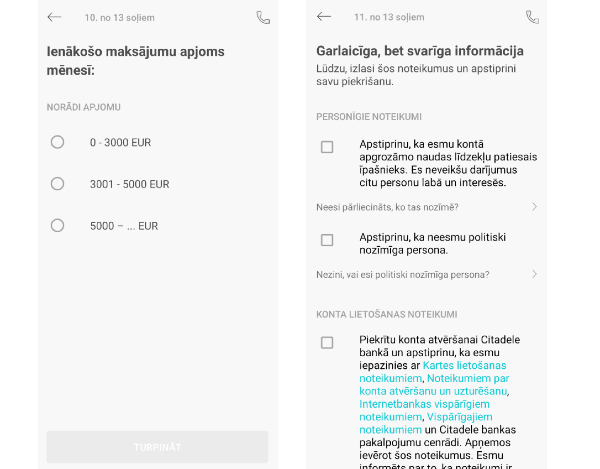Select the 5000 – ... EUR option
Screen dimensions: 600x469
(x=57, y=225)
